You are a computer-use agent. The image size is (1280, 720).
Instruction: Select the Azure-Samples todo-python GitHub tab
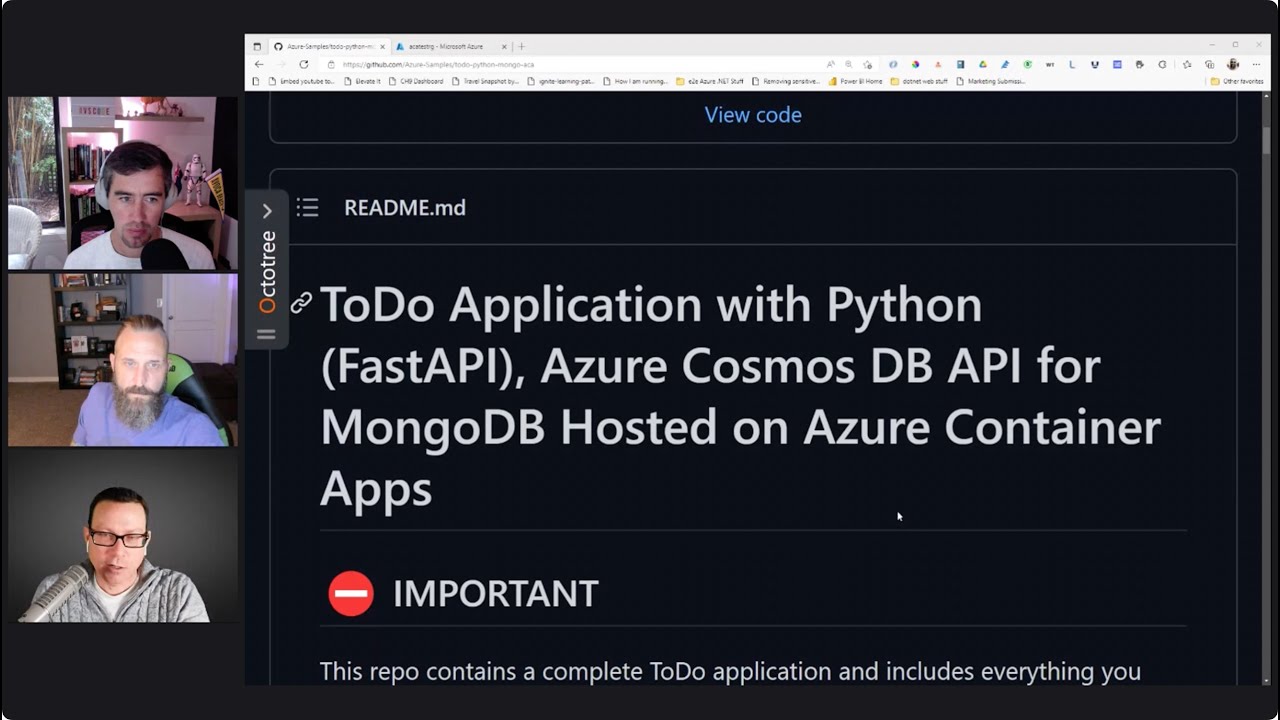(x=325, y=46)
